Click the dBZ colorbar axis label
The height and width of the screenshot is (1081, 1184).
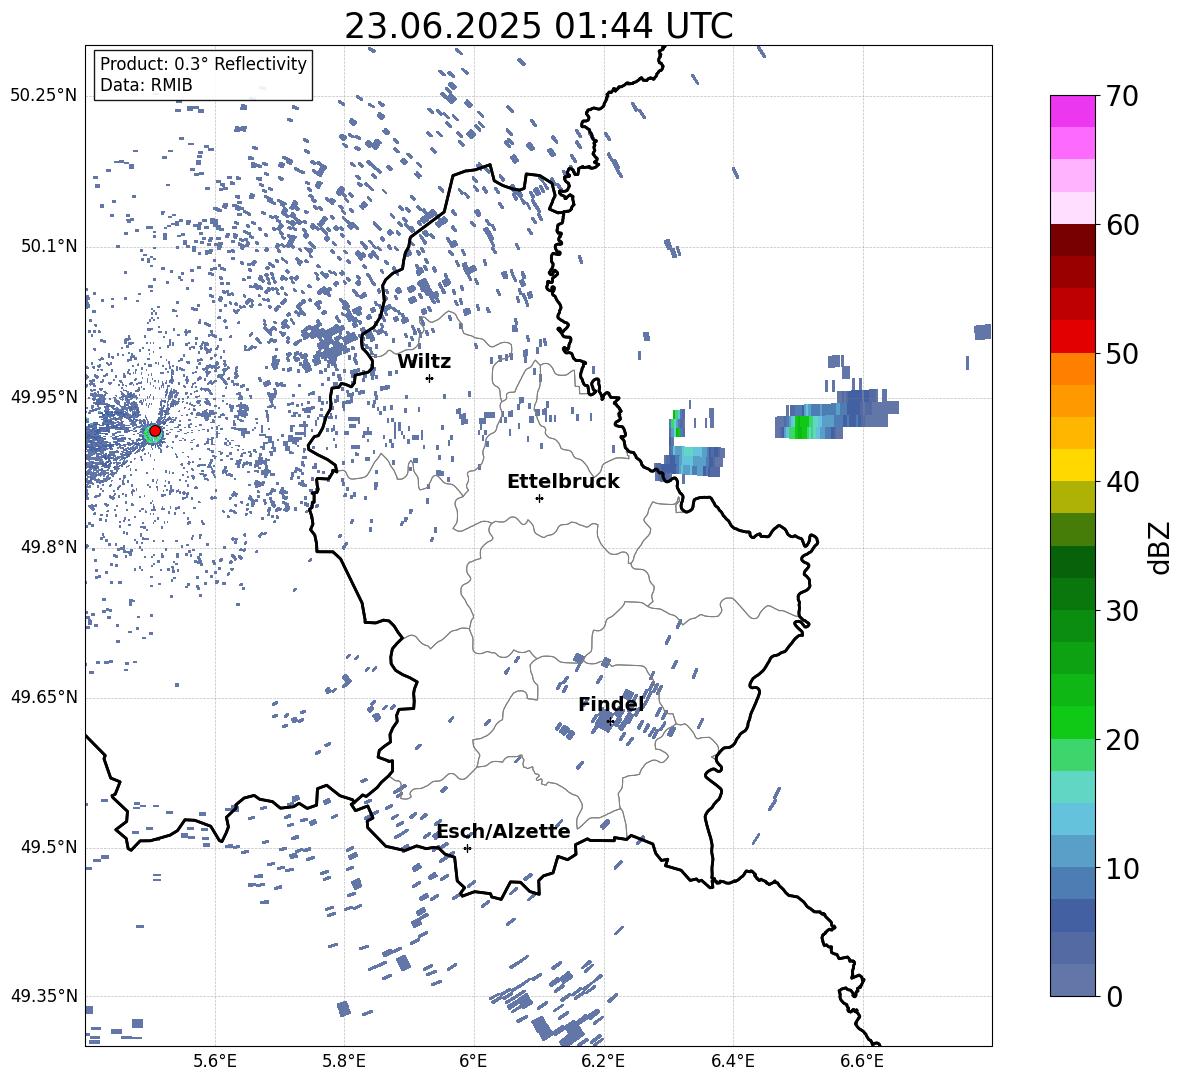(x=1161, y=547)
